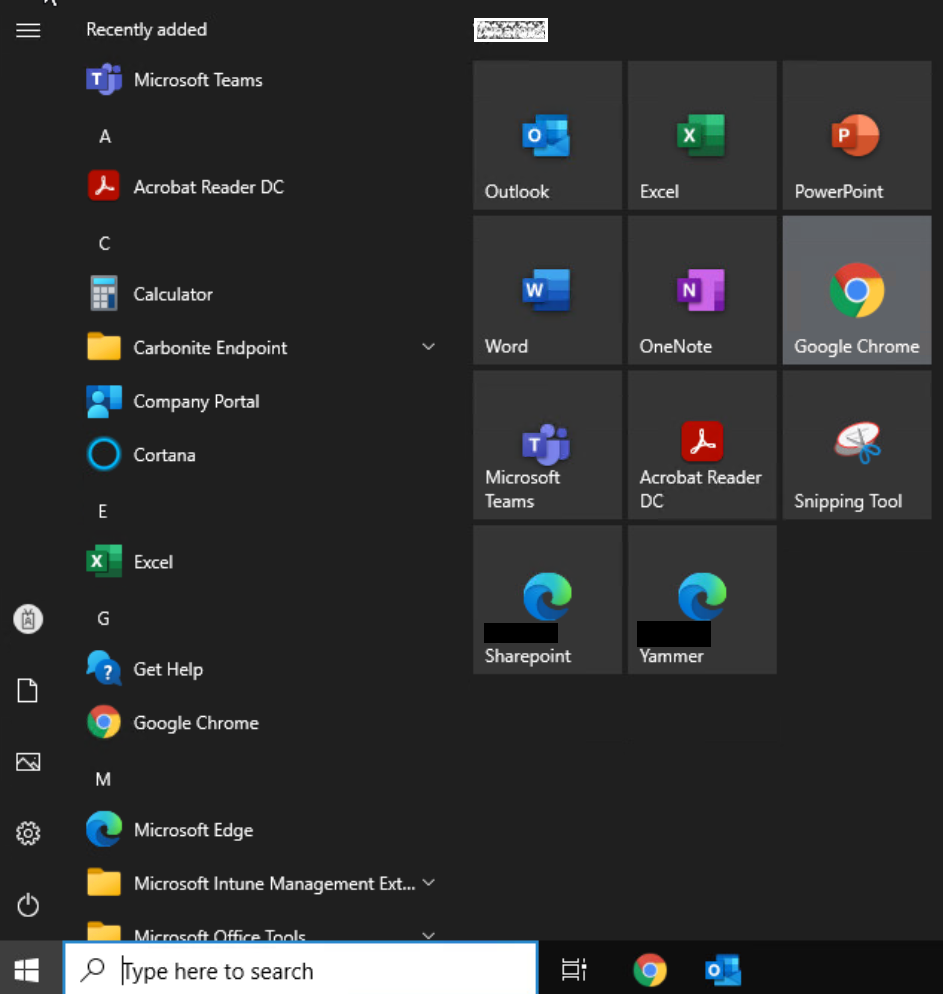Launch the Snipping Tool tile
Screen dimensions: 943x996
coord(856,445)
